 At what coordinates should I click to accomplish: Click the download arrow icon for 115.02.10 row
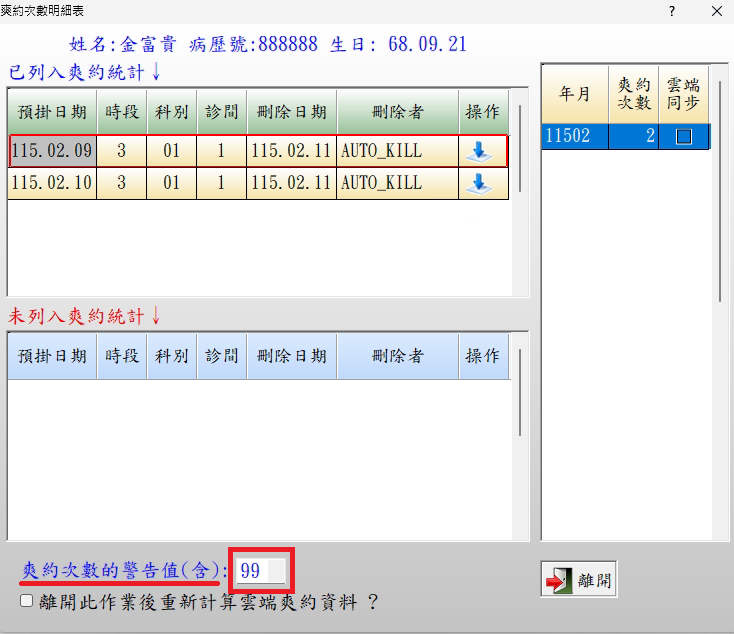(482, 183)
